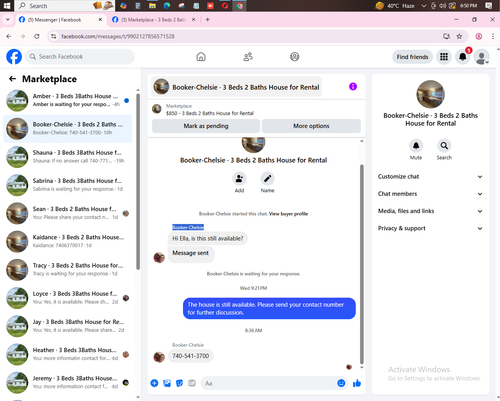Choose a GIF in composer
500x401 pixels.
(x=192, y=383)
